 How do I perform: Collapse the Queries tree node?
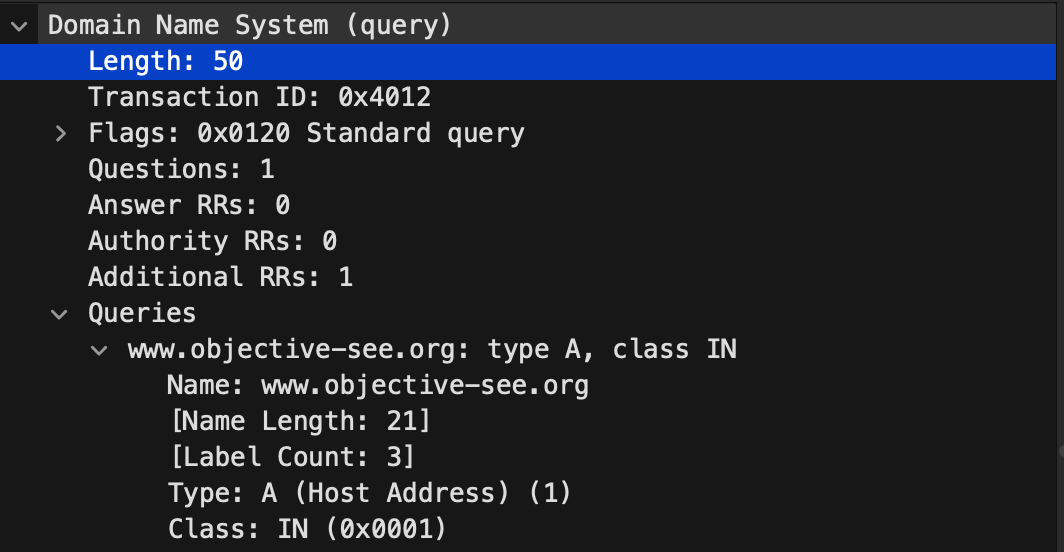(60, 314)
